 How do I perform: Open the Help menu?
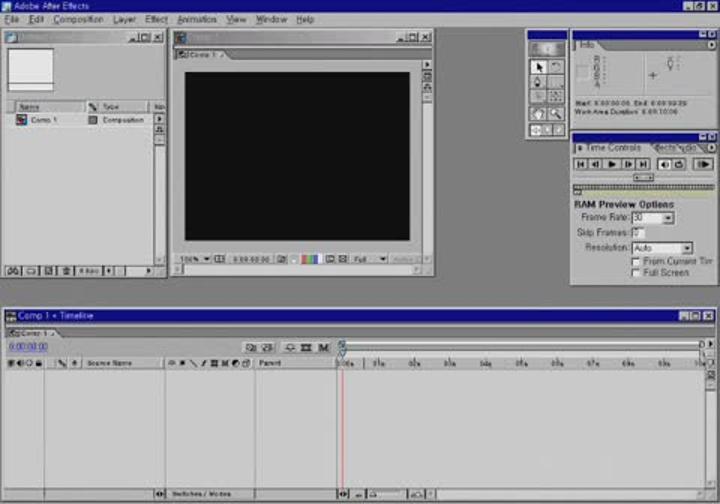[305, 19]
